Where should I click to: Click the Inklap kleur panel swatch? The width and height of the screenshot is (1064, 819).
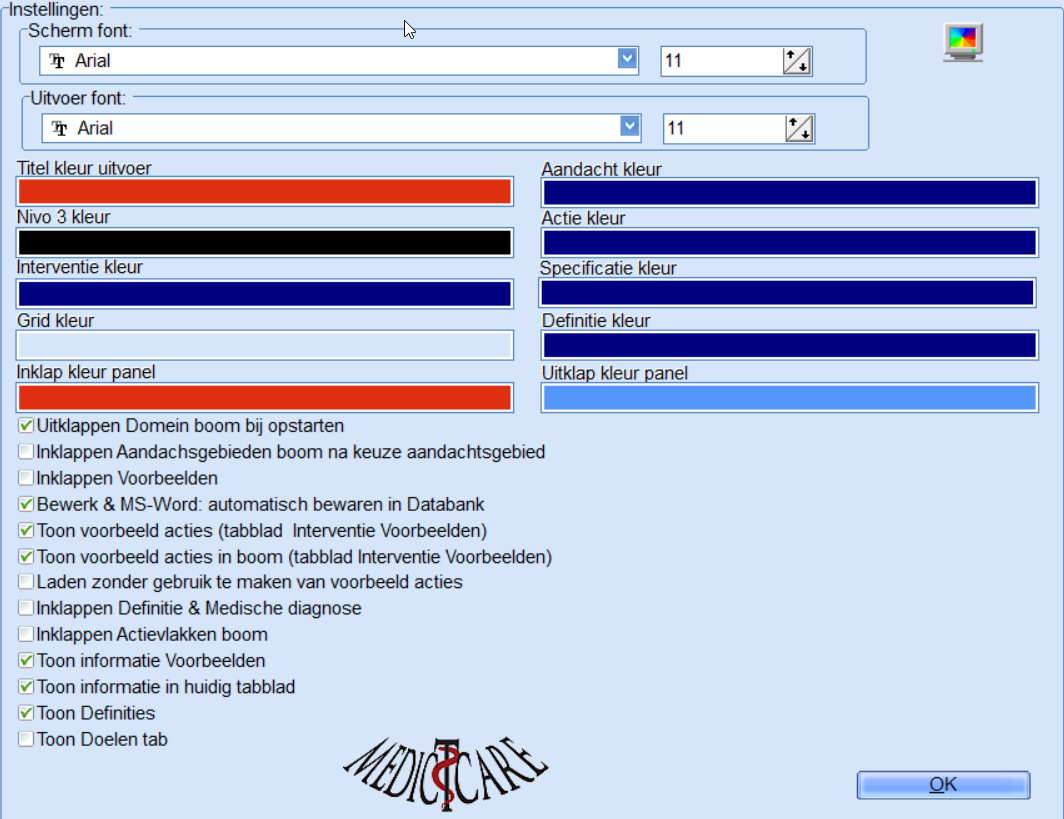click(265, 397)
